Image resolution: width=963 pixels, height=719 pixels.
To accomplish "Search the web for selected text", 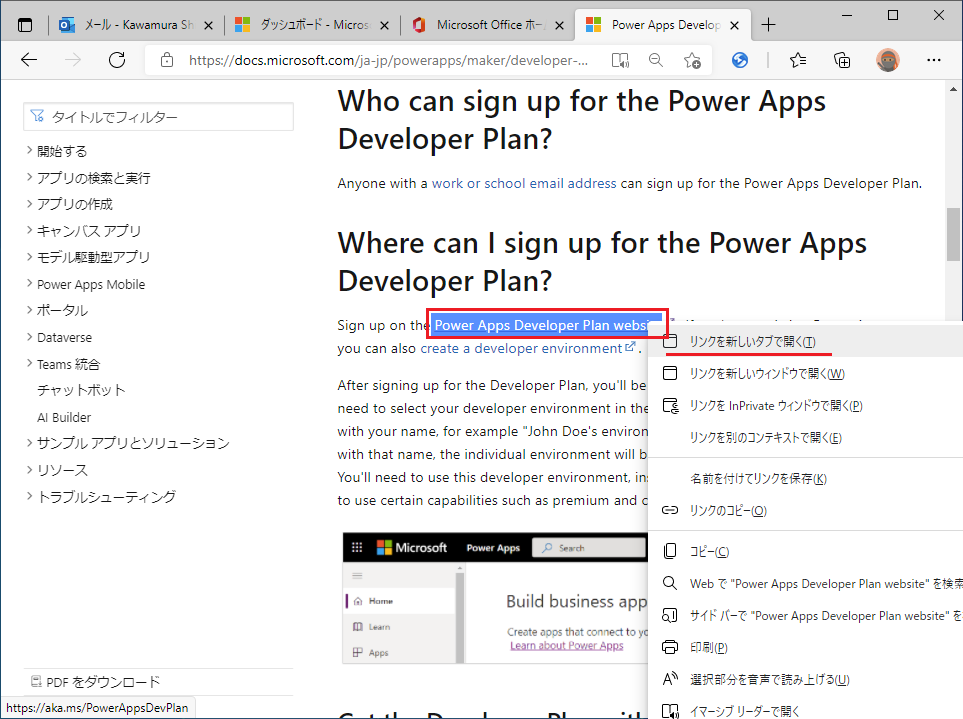I will coord(805,583).
